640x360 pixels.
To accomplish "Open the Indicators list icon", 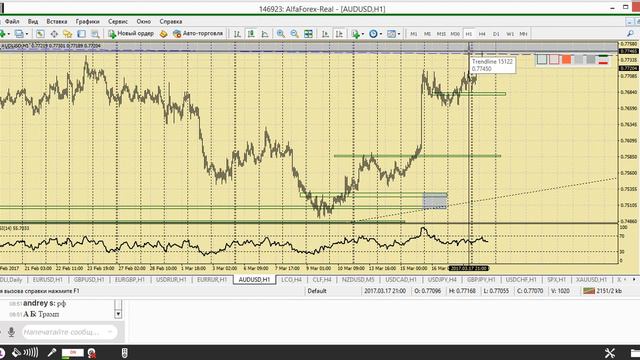I will click(x=356, y=34).
